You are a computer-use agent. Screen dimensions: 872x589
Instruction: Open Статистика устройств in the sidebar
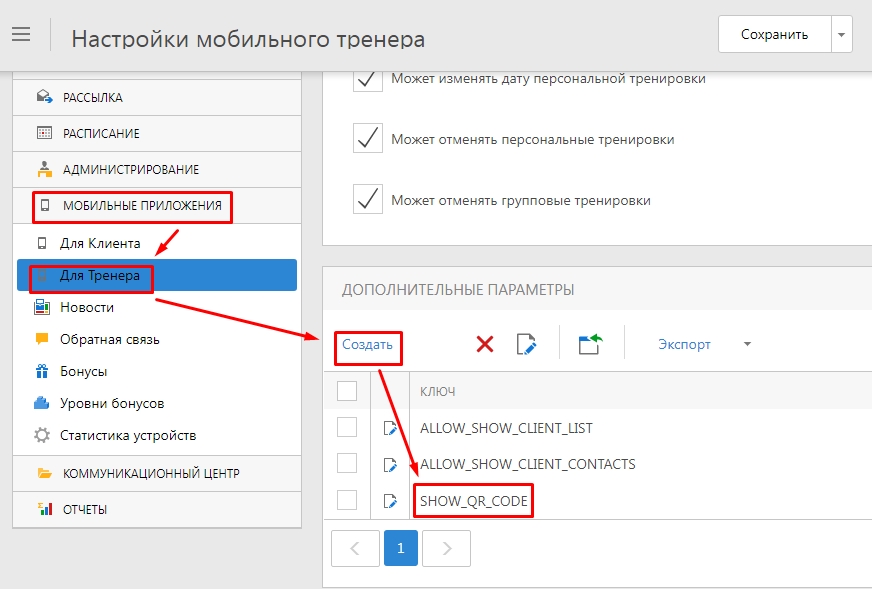coord(157,435)
